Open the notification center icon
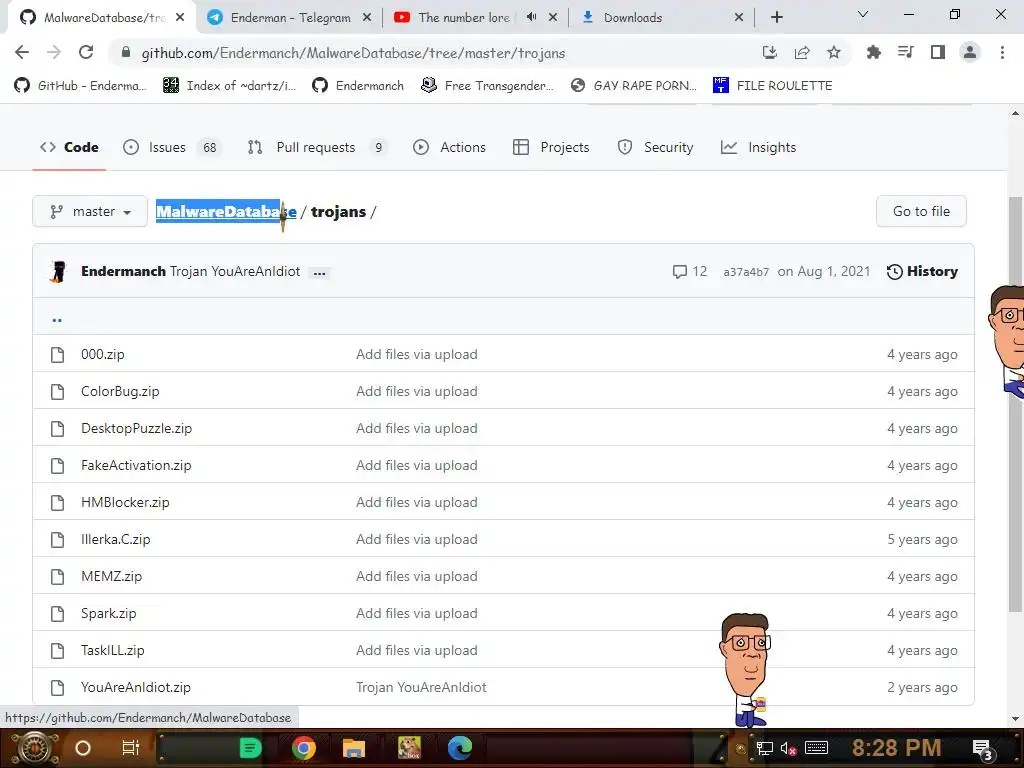Viewport: 1024px width, 768px height. 982,749
